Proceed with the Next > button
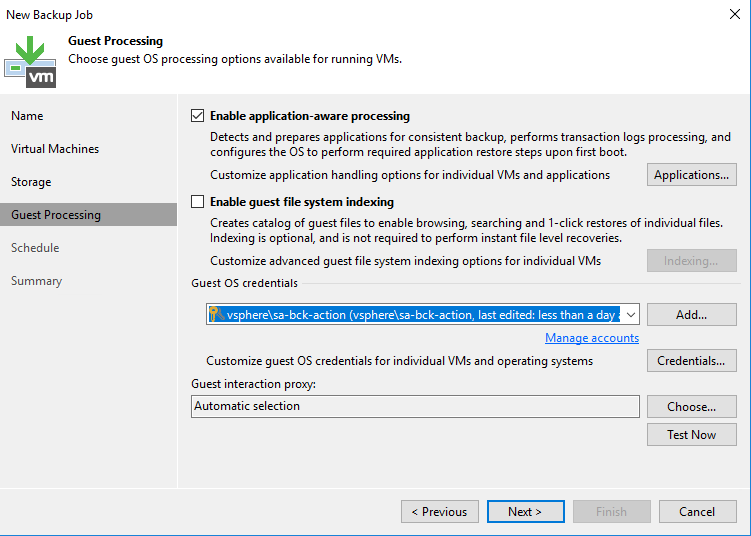Image resolution: width=751 pixels, height=536 pixels. [525, 512]
